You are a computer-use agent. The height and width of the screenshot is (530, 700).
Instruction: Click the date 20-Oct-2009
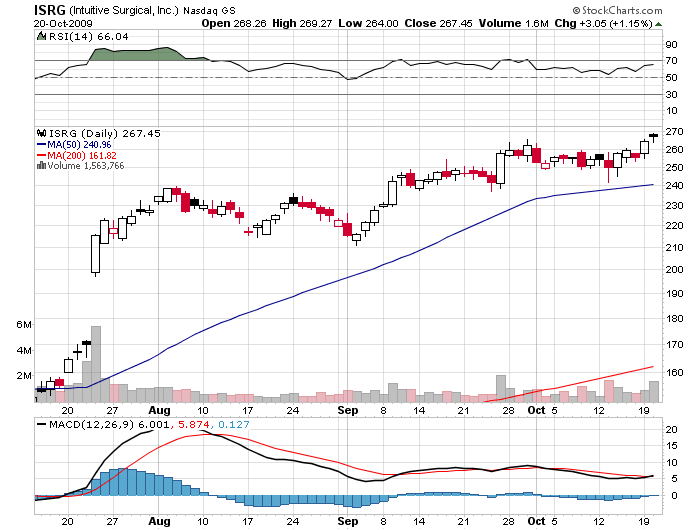click(x=63, y=24)
